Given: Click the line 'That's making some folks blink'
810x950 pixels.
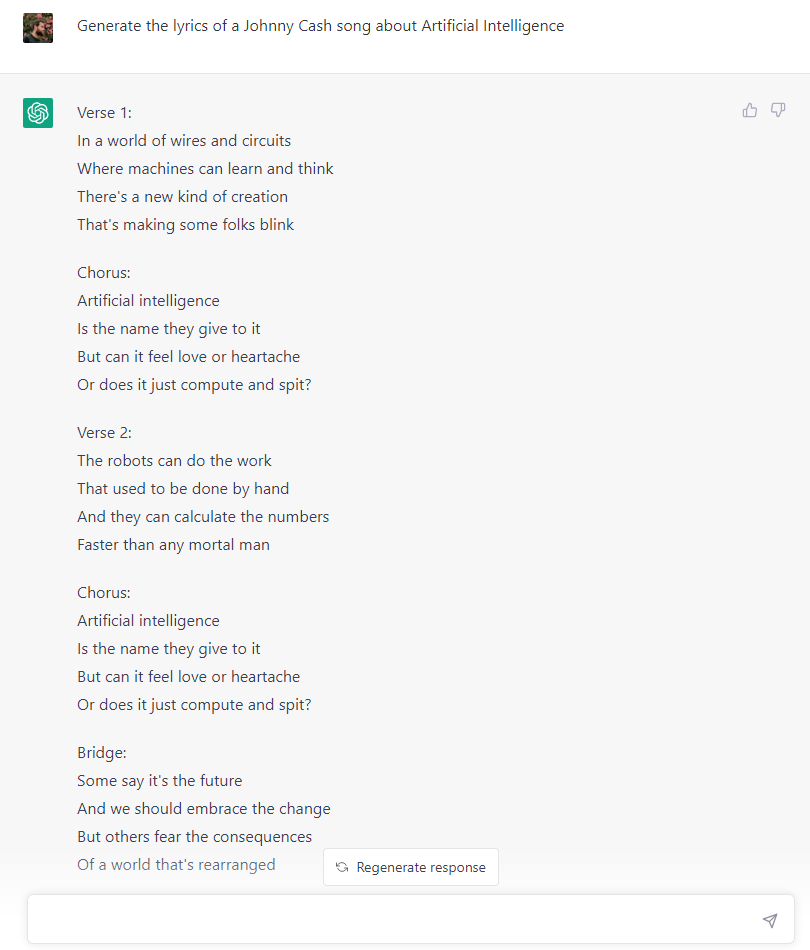Looking at the screenshot, I should tap(185, 225).
